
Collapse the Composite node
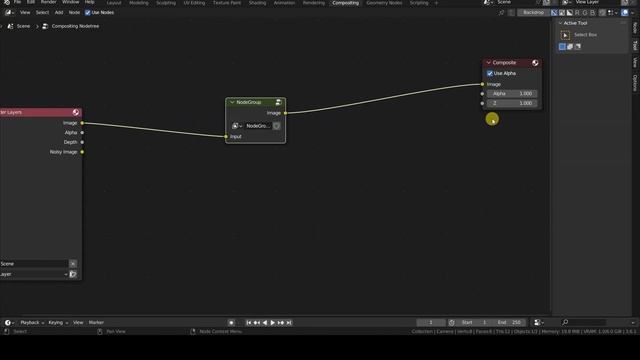488,63
